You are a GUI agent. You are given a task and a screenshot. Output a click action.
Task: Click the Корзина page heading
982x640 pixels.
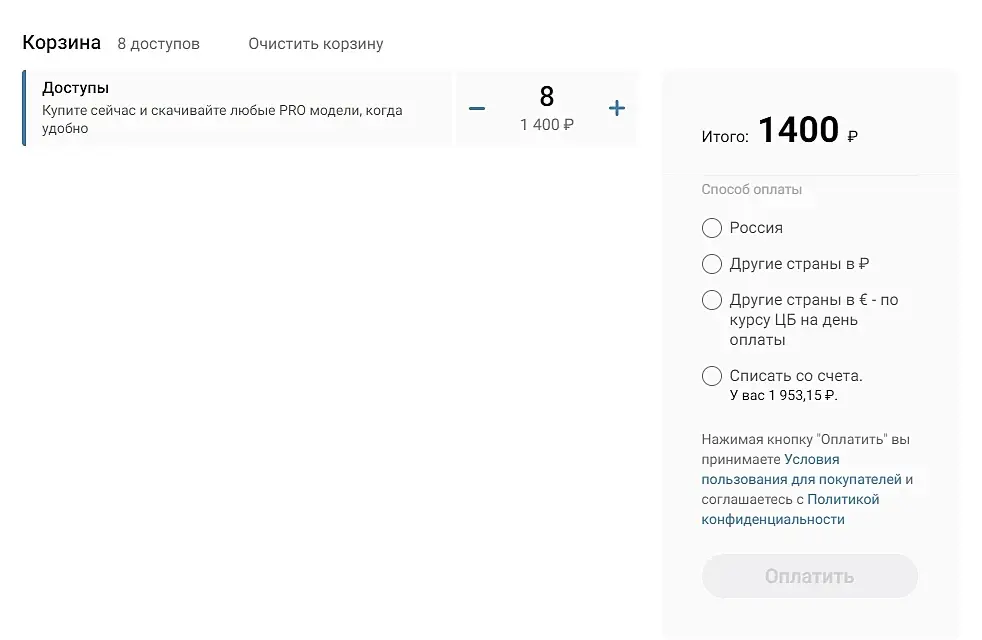pos(62,43)
